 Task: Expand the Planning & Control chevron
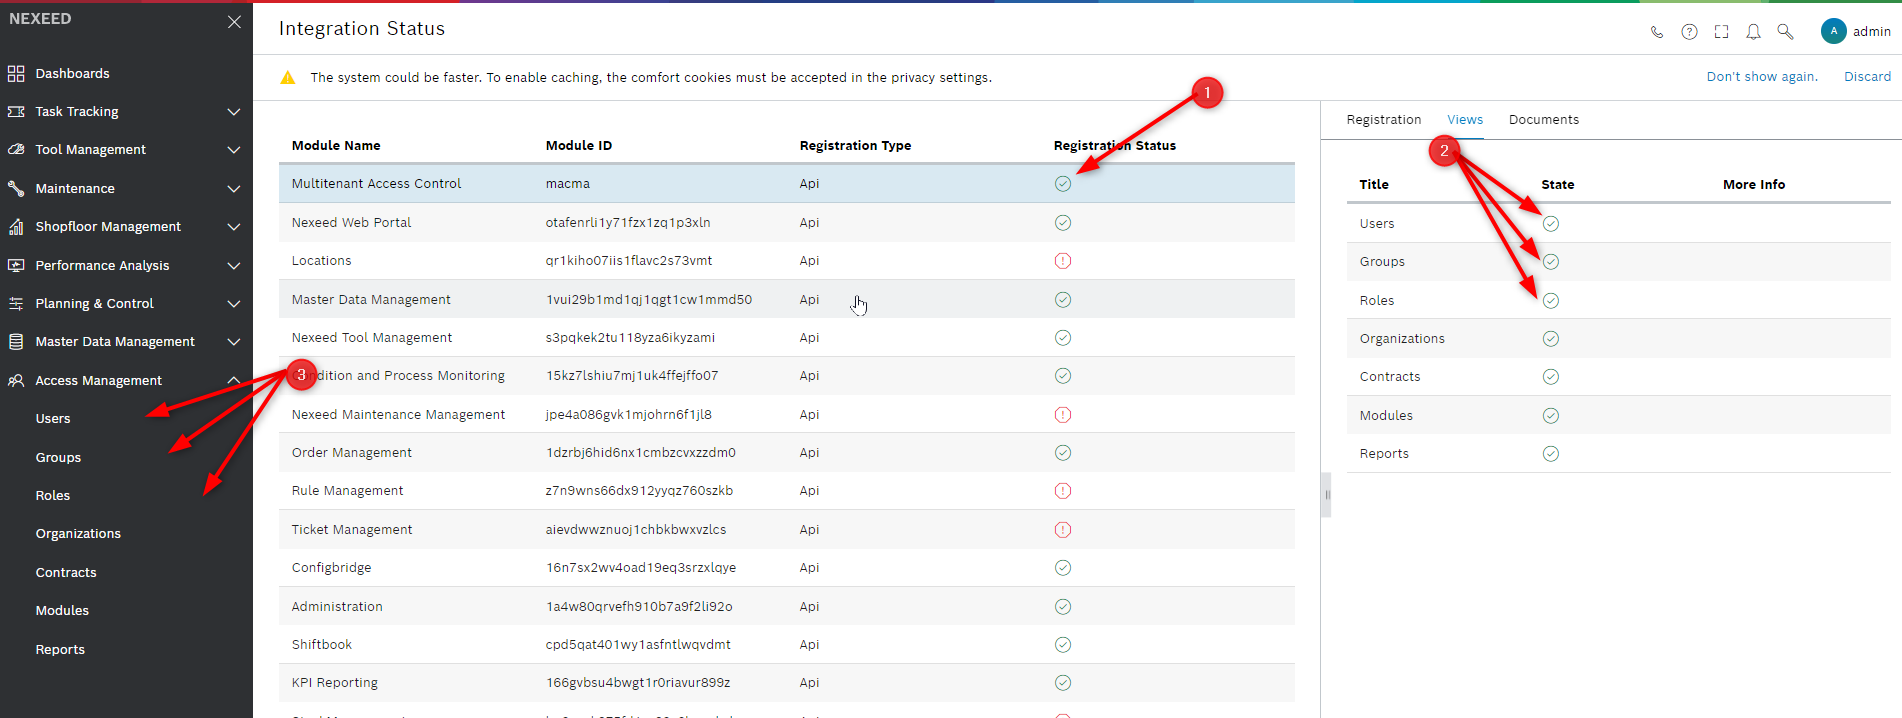point(234,304)
